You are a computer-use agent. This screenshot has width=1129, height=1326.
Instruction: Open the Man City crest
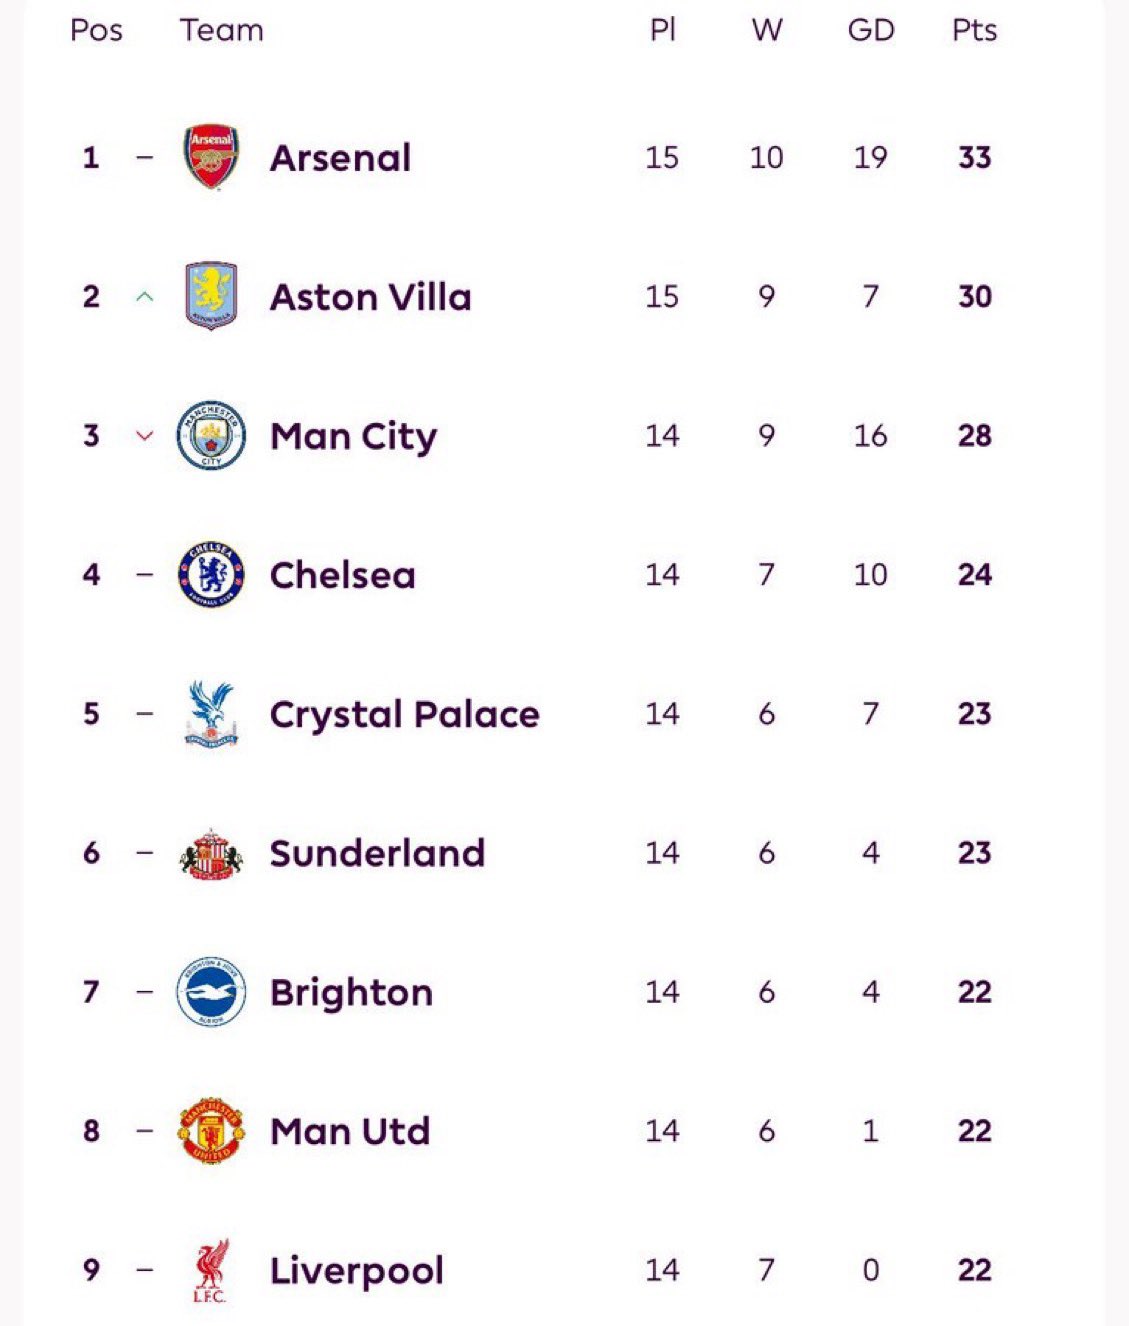[211, 435]
